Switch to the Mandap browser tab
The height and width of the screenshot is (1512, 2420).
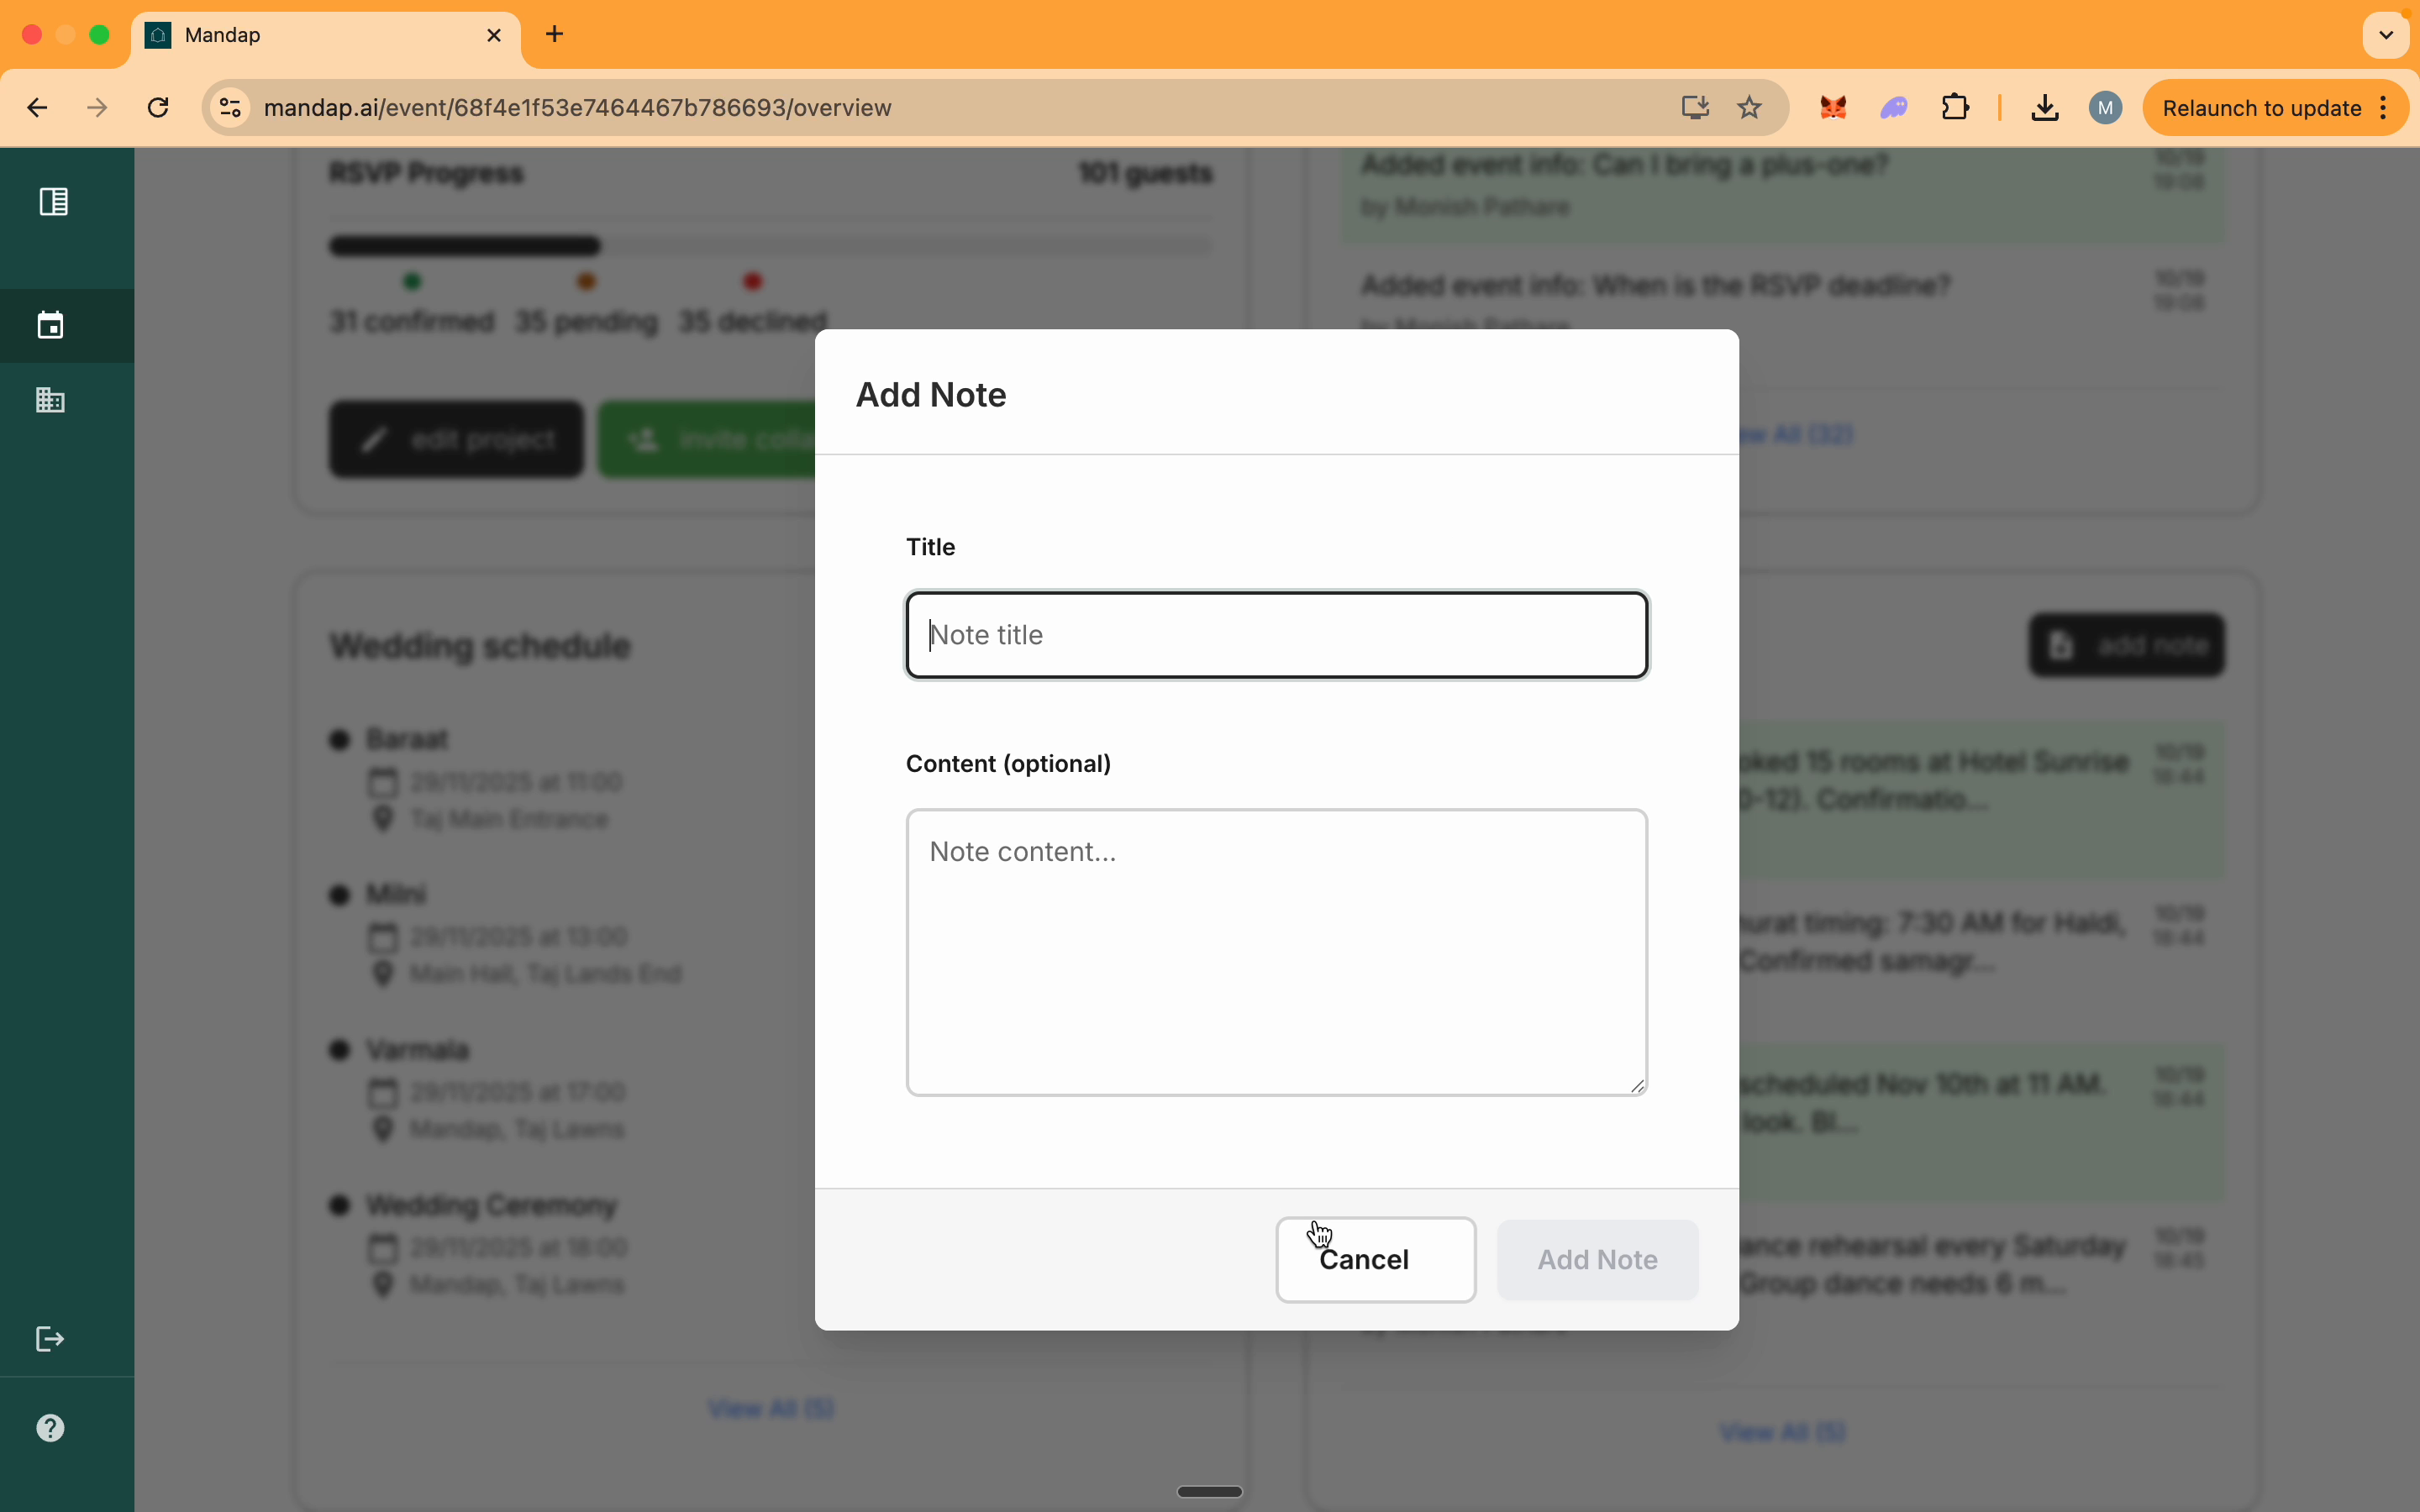pos(300,35)
